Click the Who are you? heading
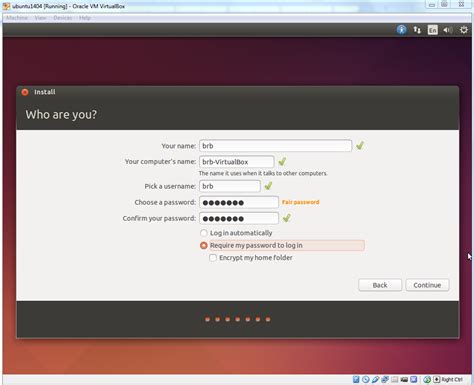Viewport: 474px width, 385px height. (61, 114)
